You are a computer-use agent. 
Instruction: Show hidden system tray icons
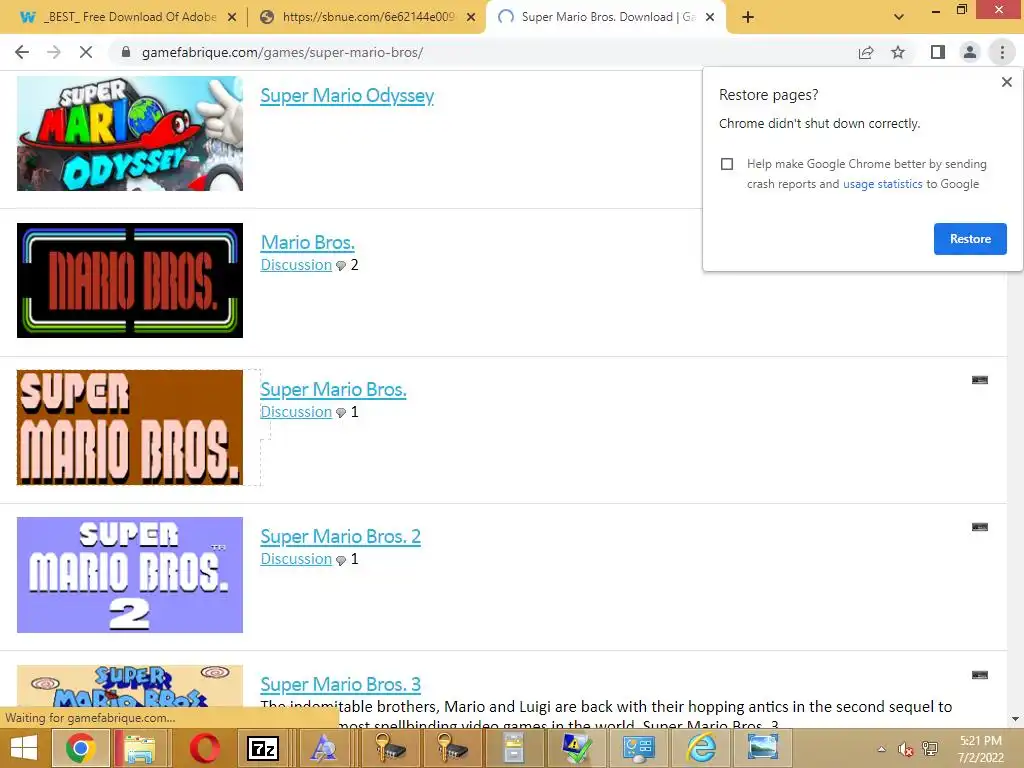(881, 749)
